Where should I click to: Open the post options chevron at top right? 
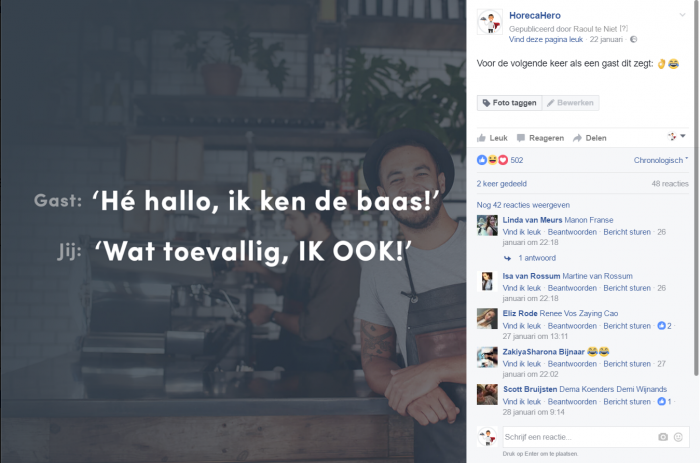682,15
